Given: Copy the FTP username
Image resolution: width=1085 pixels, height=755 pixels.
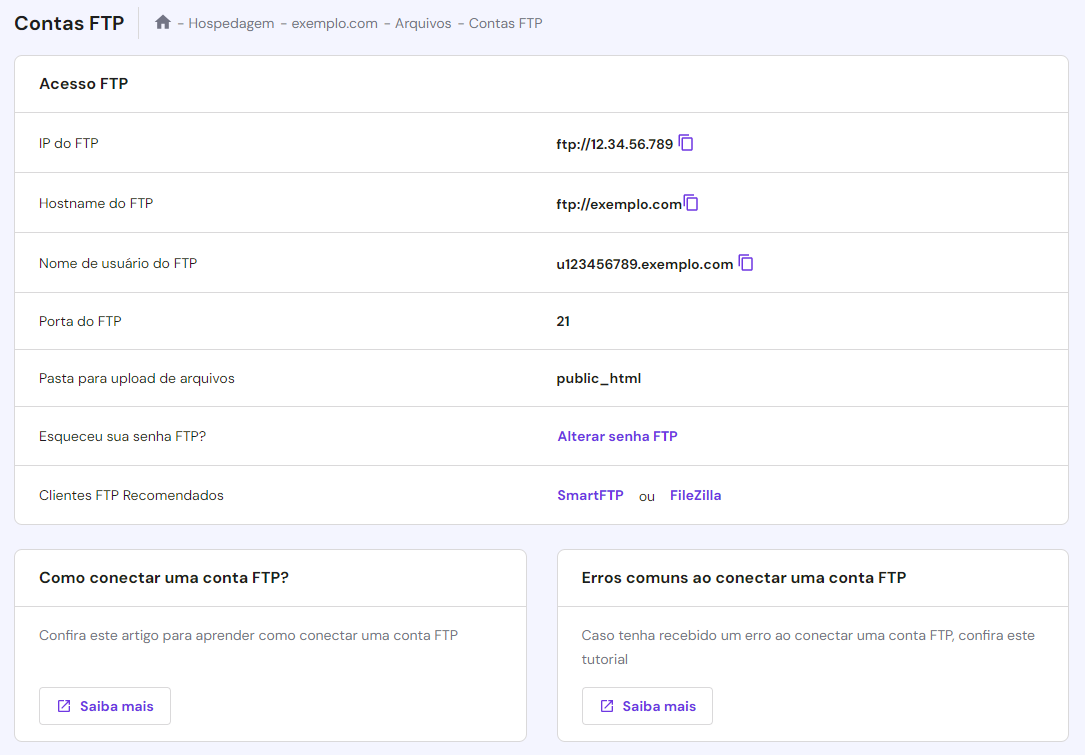Looking at the screenshot, I should point(746,262).
